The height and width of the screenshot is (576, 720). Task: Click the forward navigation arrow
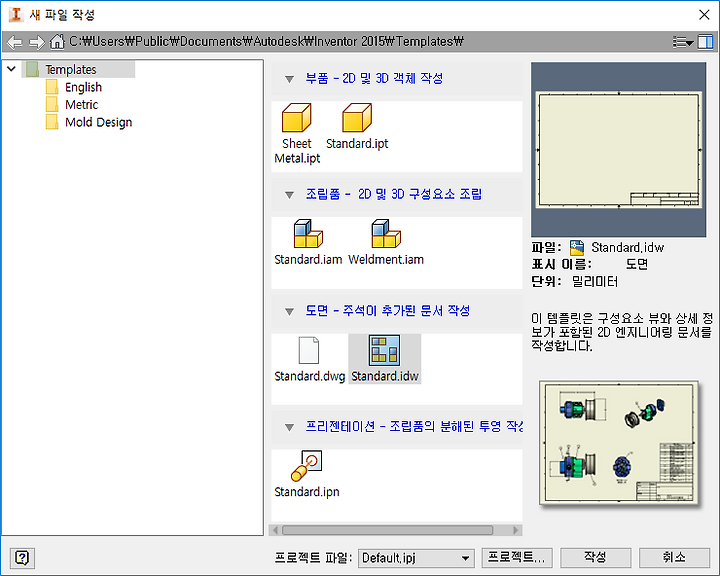point(37,42)
